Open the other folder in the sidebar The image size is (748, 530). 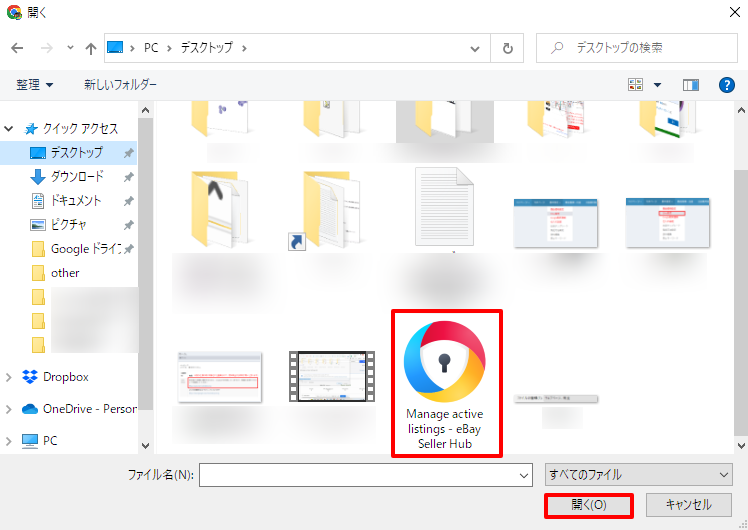[x=65, y=273]
